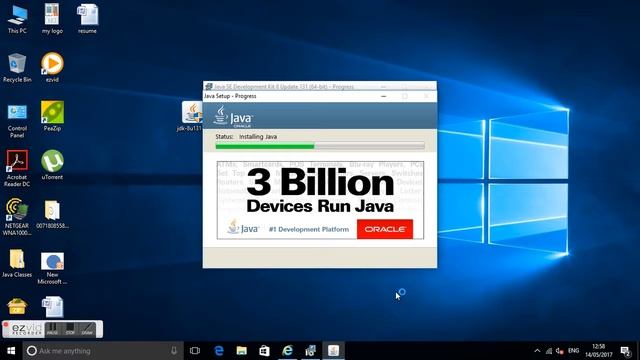This screenshot has height=360, width=640.
Task: Click the ENG language indicator
Action: [x=573, y=351]
